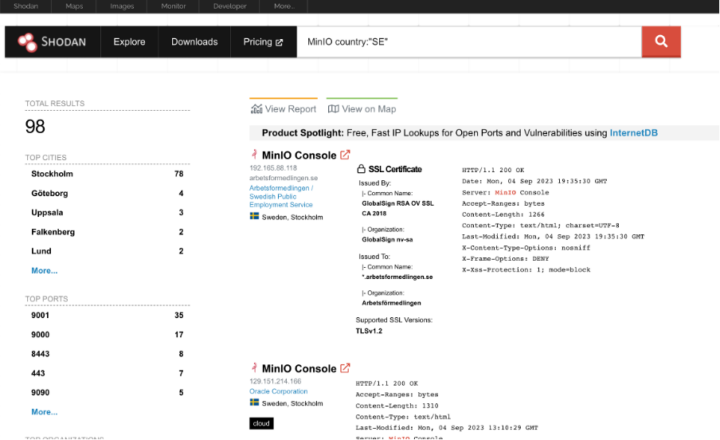Click the Sweden flag beside Oracle Corporation result

click(254, 402)
